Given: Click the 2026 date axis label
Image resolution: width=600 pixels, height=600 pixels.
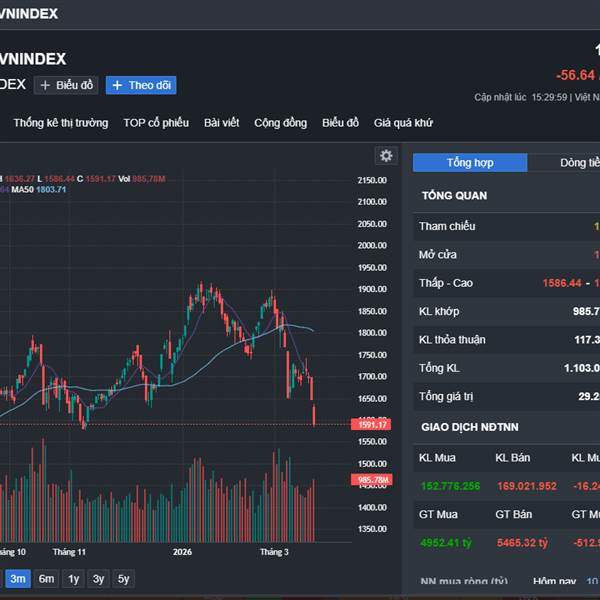Looking at the screenshot, I should pyautogui.click(x=182, y=552).
